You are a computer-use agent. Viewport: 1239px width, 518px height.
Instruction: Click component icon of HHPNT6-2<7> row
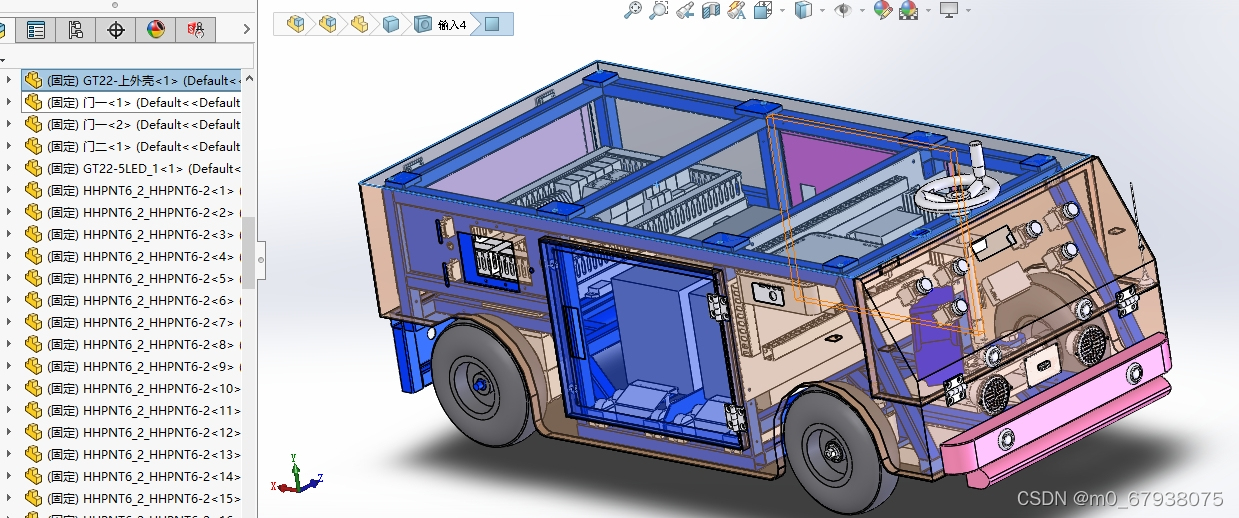33,322
